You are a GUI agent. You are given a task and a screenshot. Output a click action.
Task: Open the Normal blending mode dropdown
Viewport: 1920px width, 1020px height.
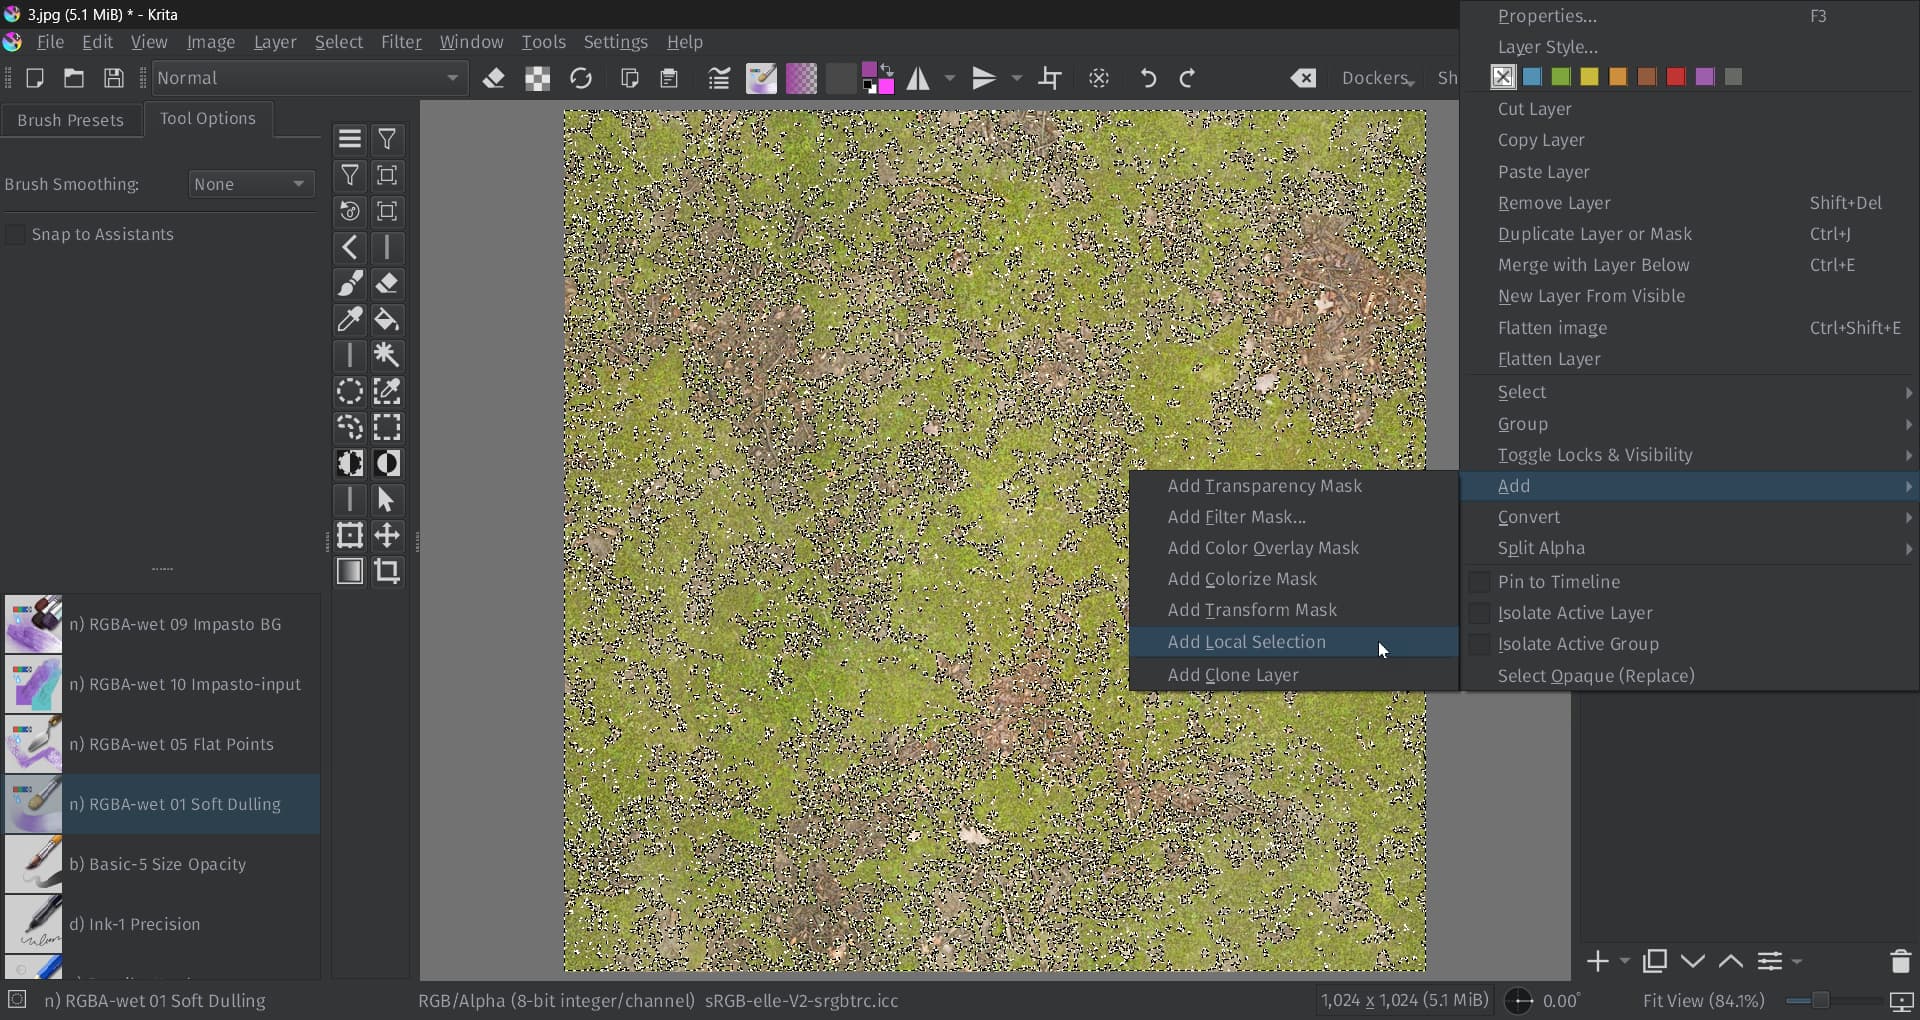pos(308,78)
